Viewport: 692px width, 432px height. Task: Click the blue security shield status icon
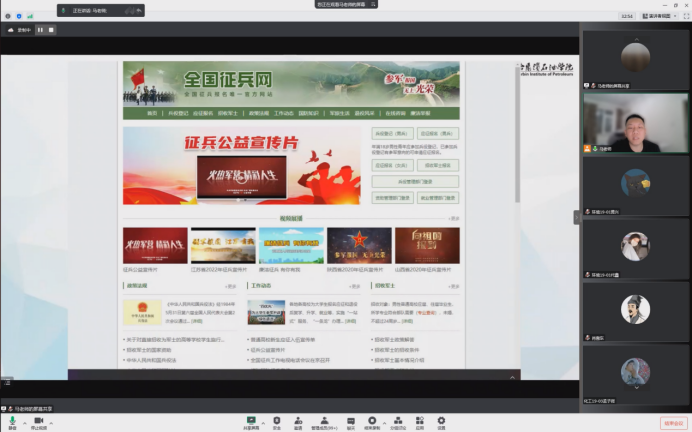(19, 16)
